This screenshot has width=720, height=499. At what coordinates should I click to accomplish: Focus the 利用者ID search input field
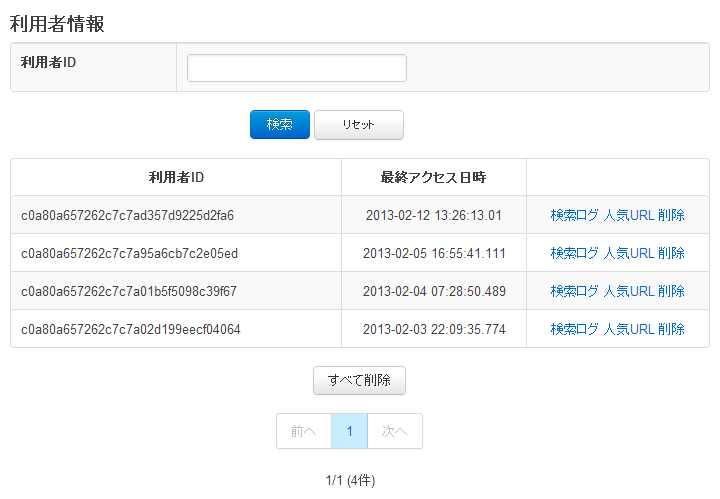click(x=297, y=68)
